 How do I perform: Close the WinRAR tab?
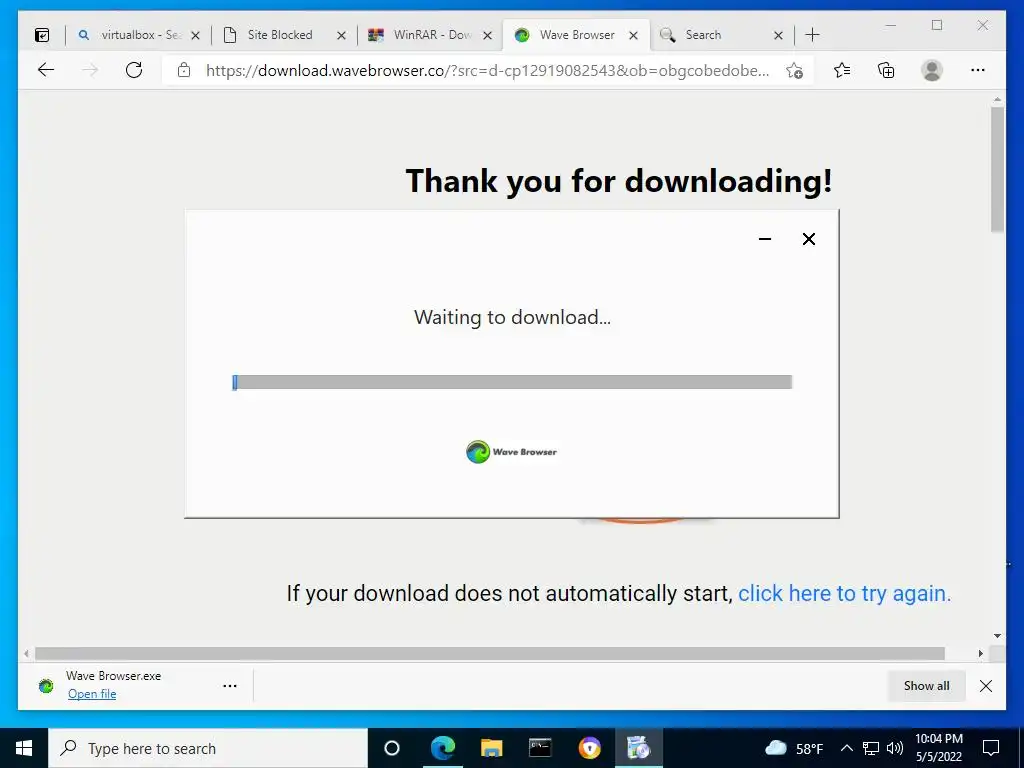click(487, 36)
